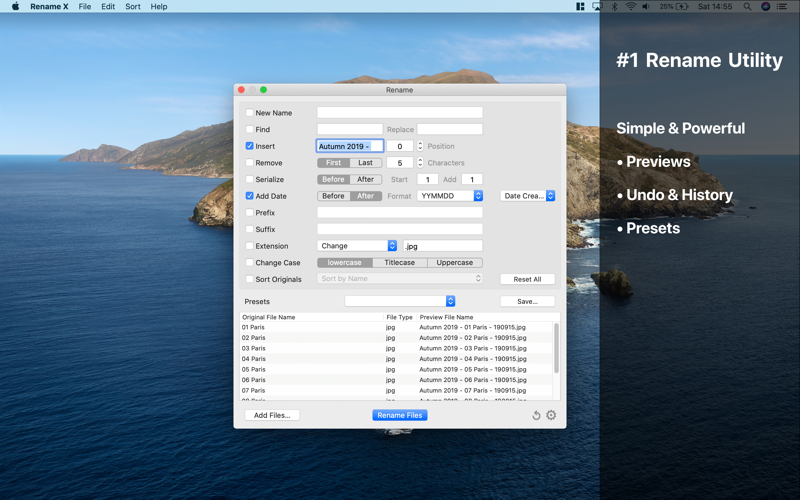Click the Insert Position stepper arrows
Viewport: 800px width, 500px height.
pyautogui.click(x=420, y=146)
